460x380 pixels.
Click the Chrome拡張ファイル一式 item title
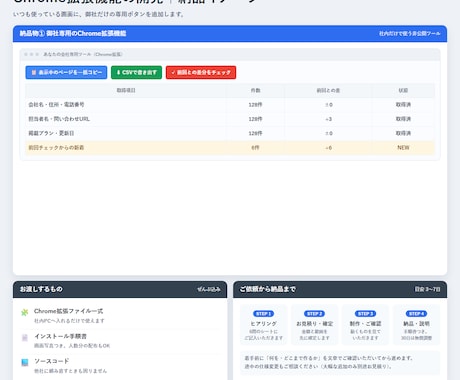68,311
